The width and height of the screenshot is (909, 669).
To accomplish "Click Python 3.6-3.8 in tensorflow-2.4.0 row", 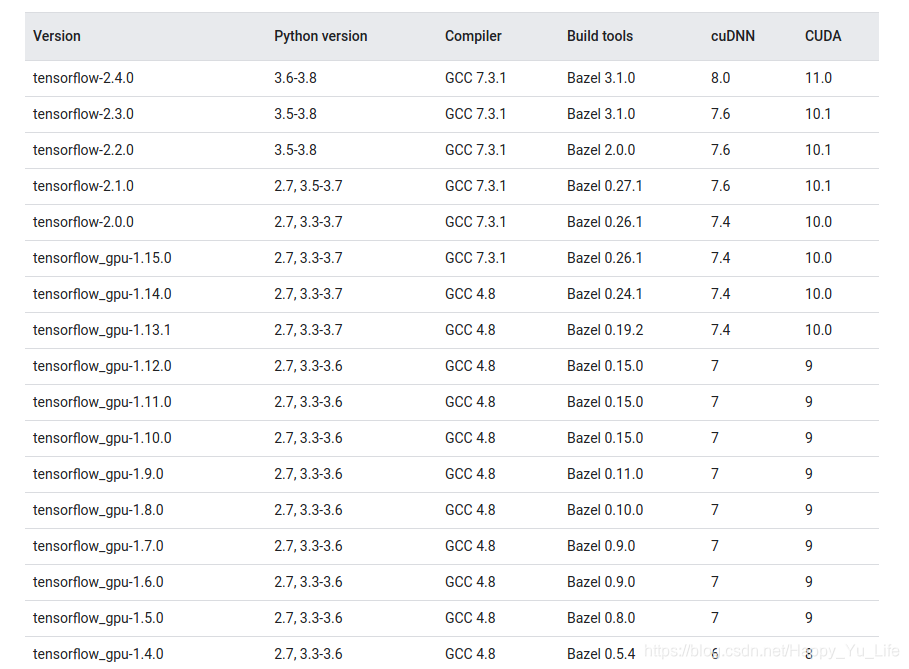I will 295,78.
